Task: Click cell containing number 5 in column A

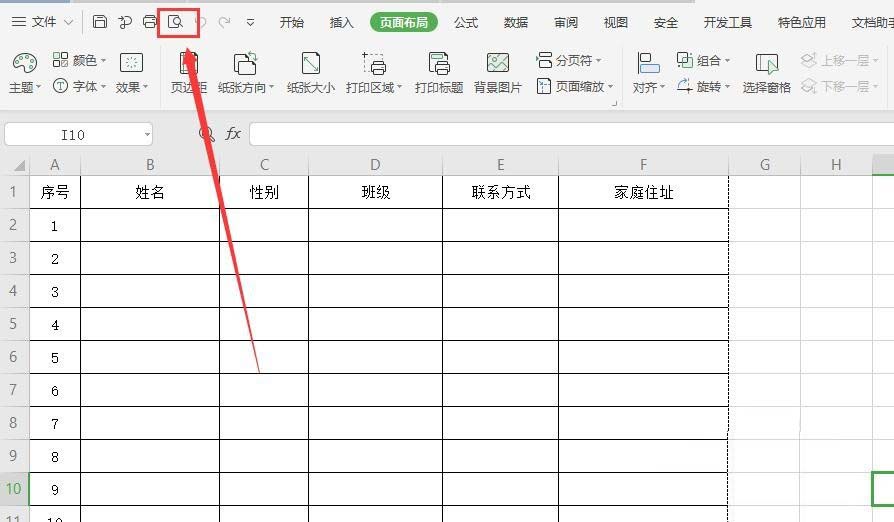Action: 55,358
